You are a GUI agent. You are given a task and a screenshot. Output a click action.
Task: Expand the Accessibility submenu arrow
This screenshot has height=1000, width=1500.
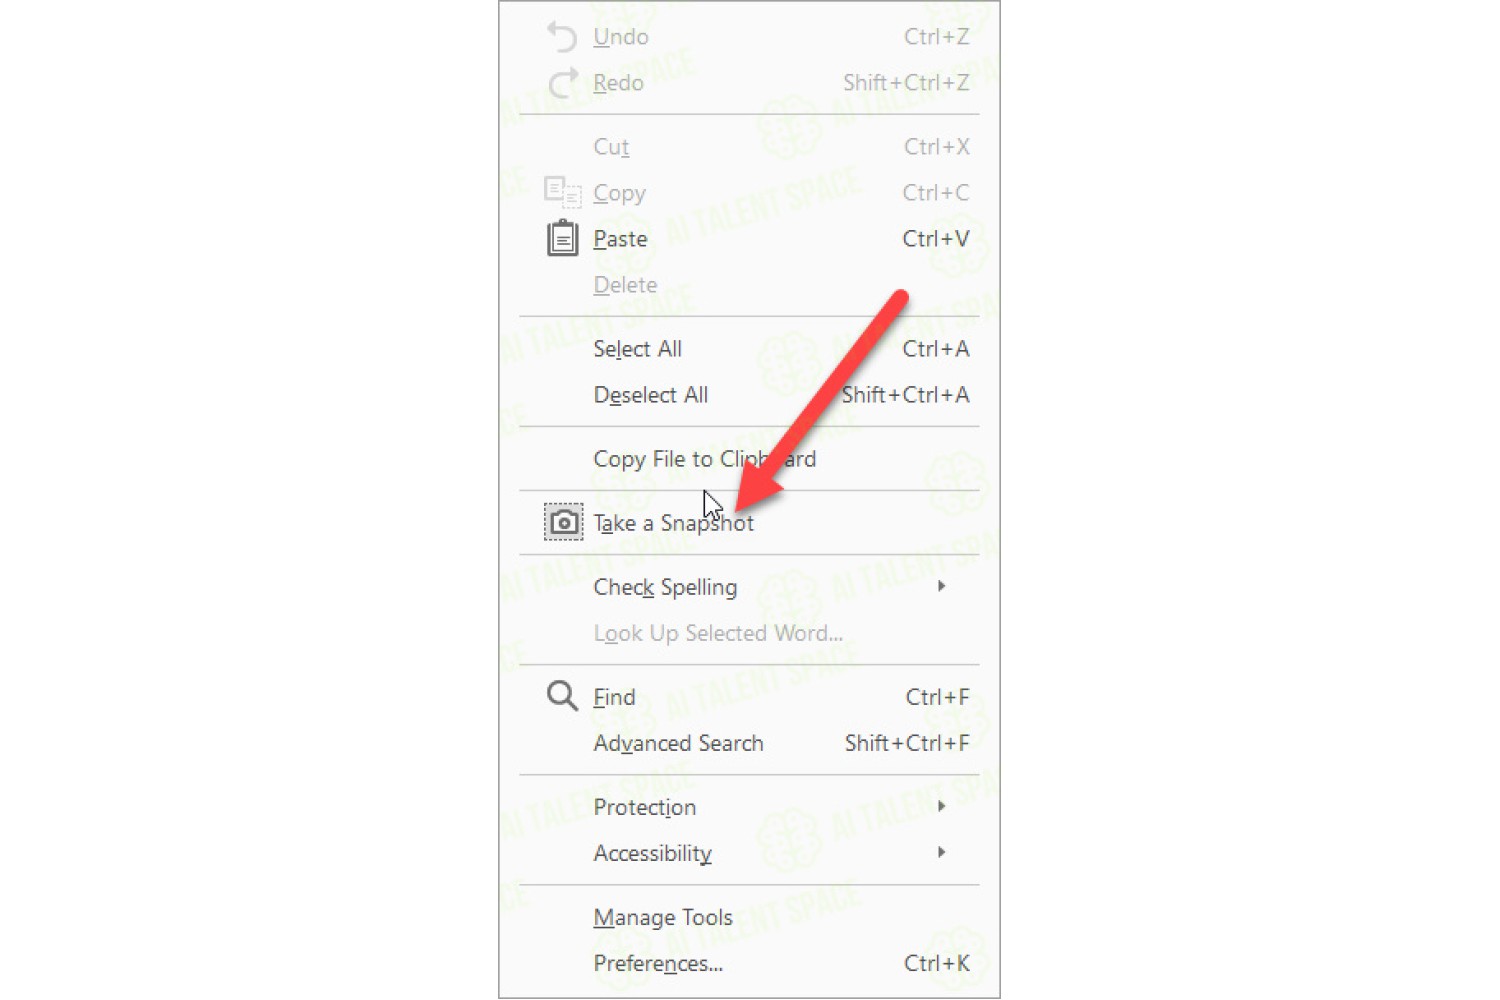(x=941, y=852)
